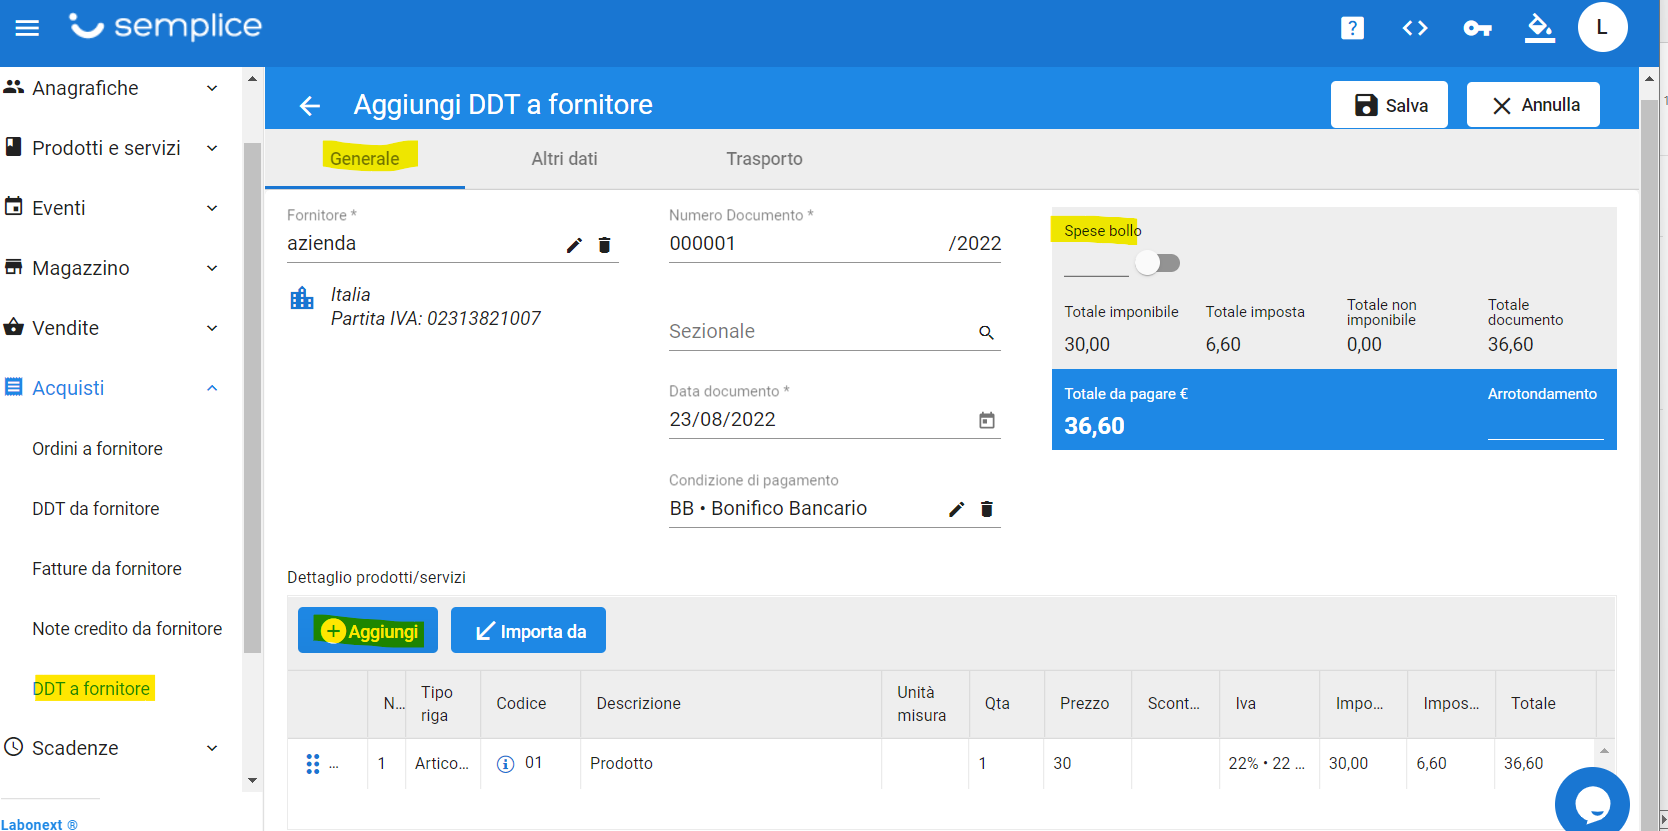Screen dimensions: 1668x831
Task: Open DDT da fornitore page
Action: coord(96,509)
